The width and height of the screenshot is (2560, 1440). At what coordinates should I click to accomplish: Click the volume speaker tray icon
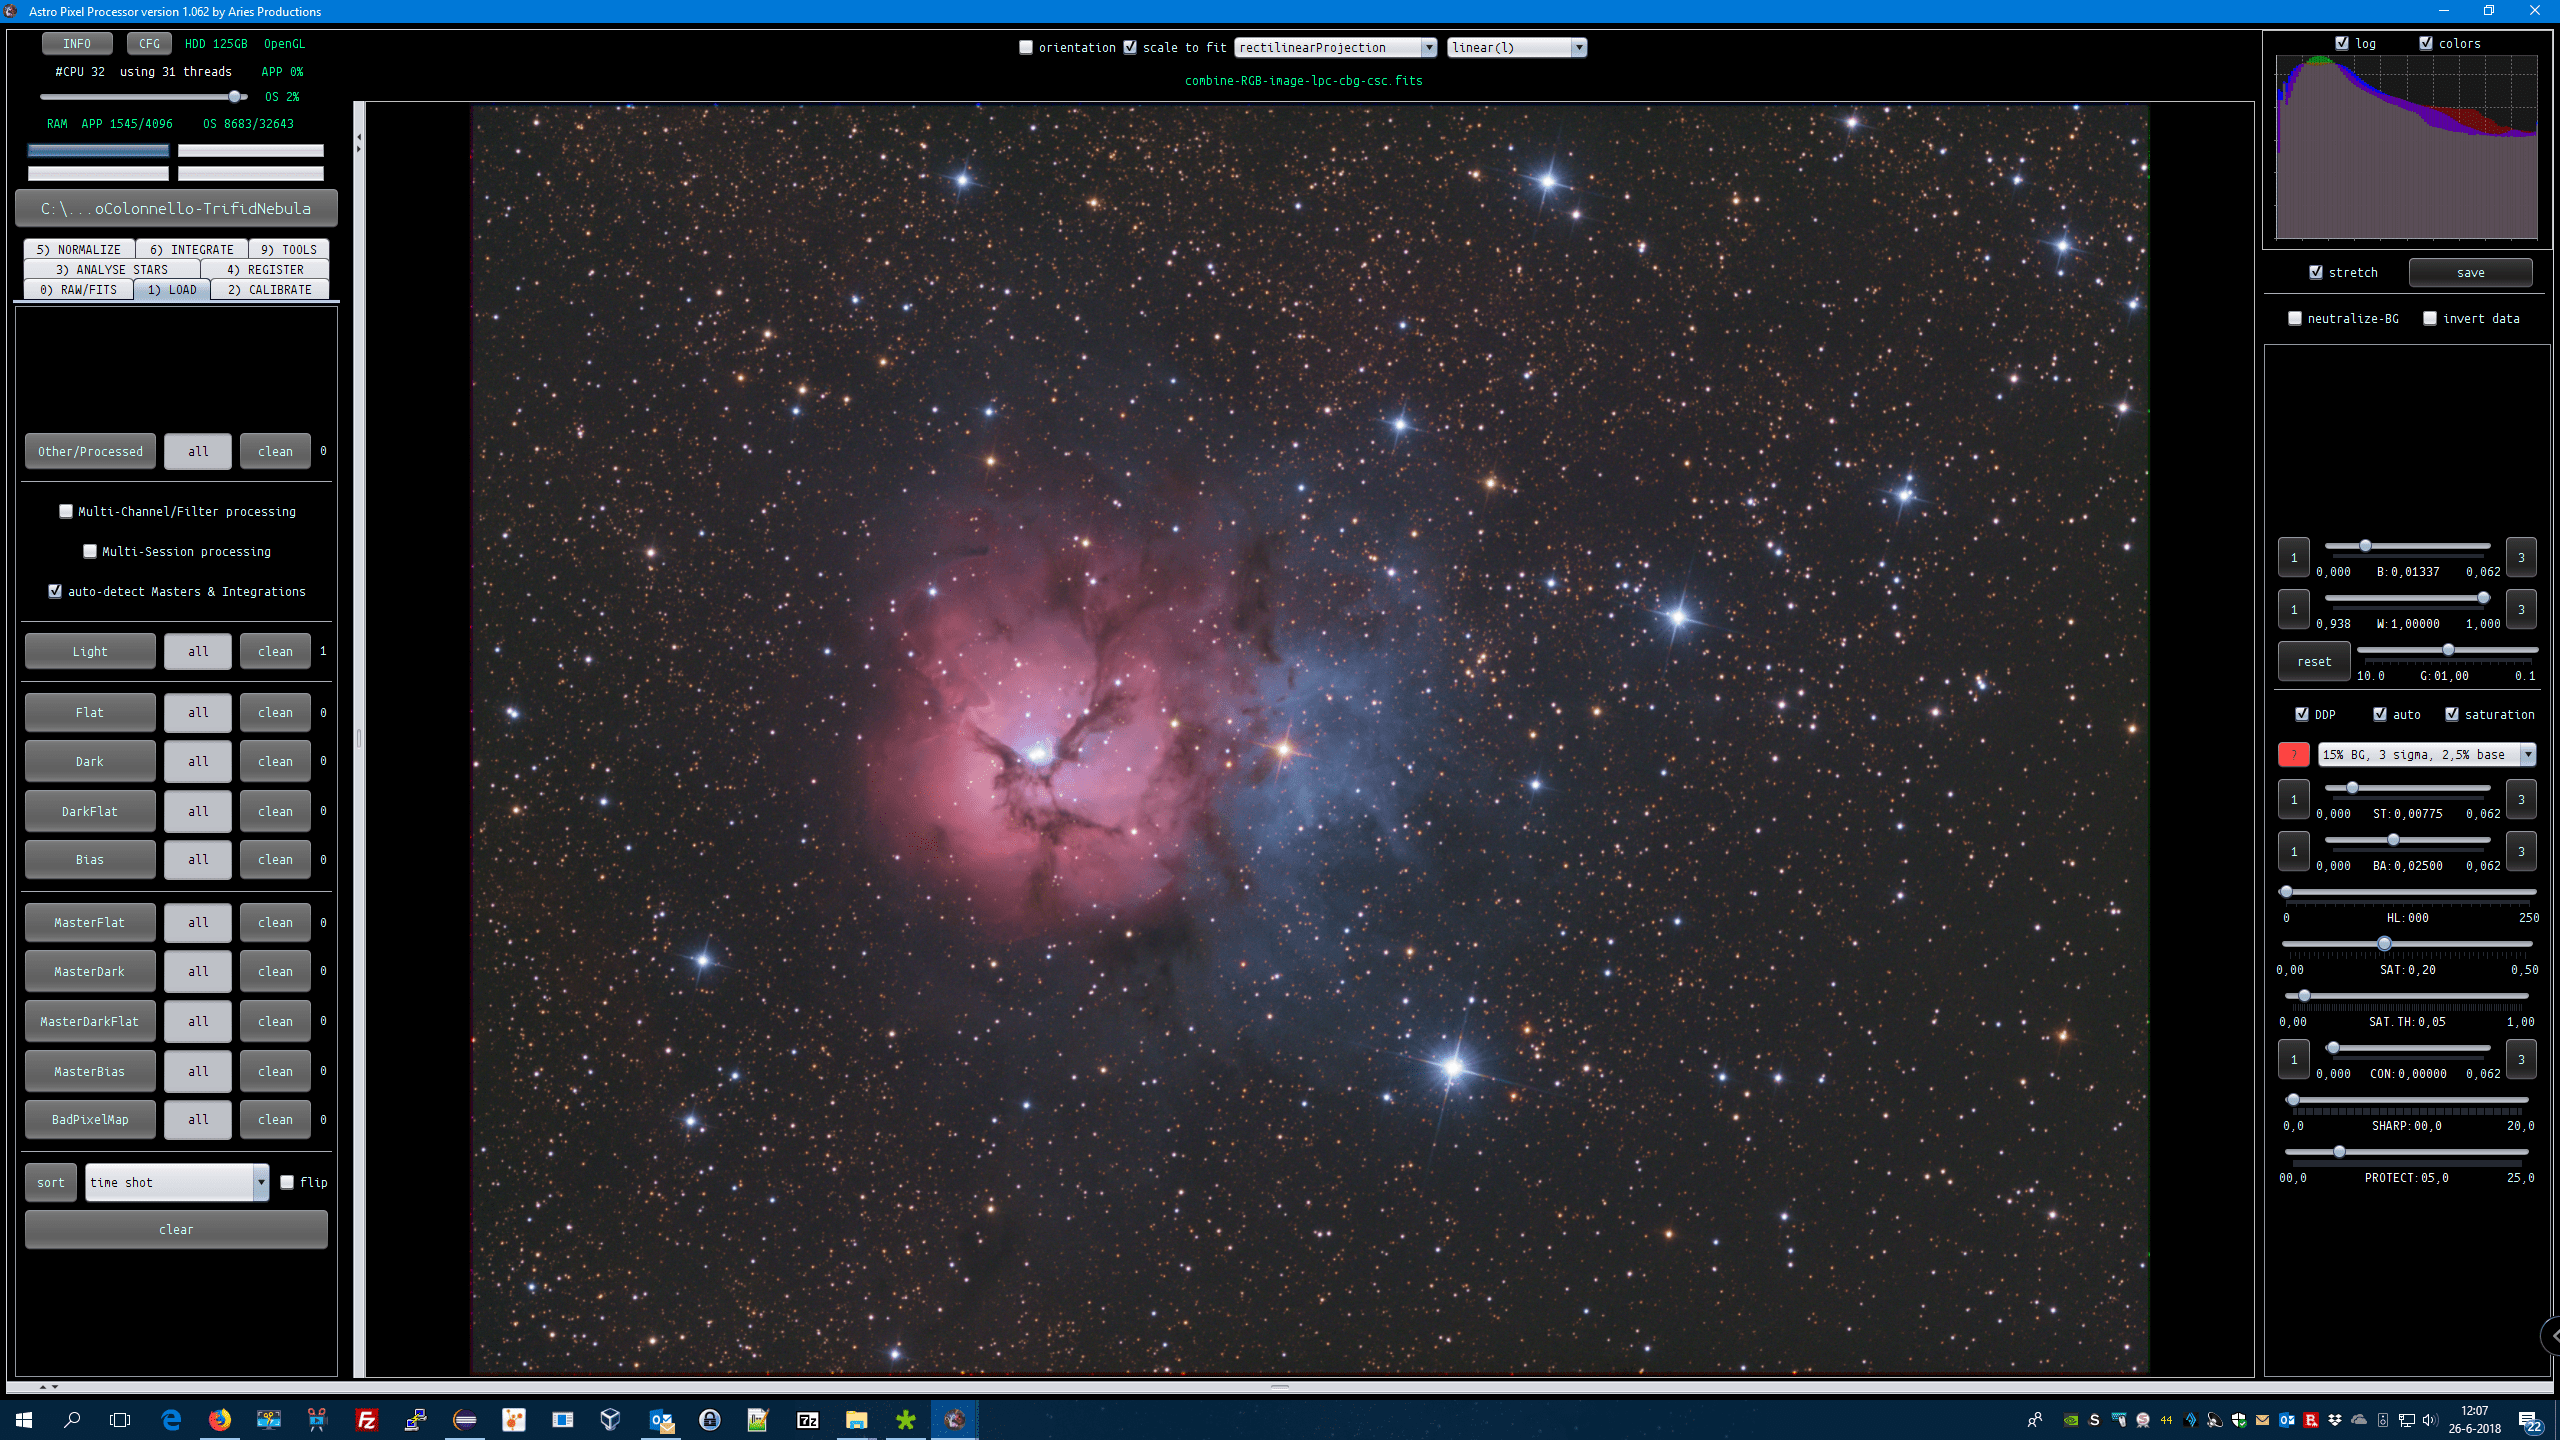pos(2430,1420)
